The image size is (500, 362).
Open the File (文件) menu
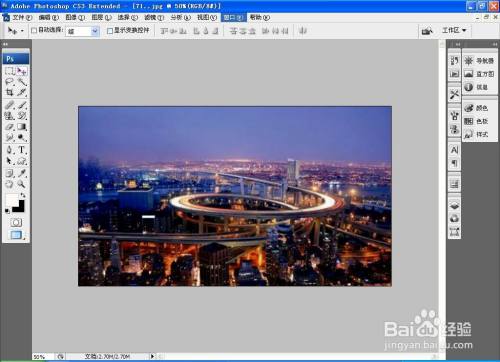tap(22, 17)
